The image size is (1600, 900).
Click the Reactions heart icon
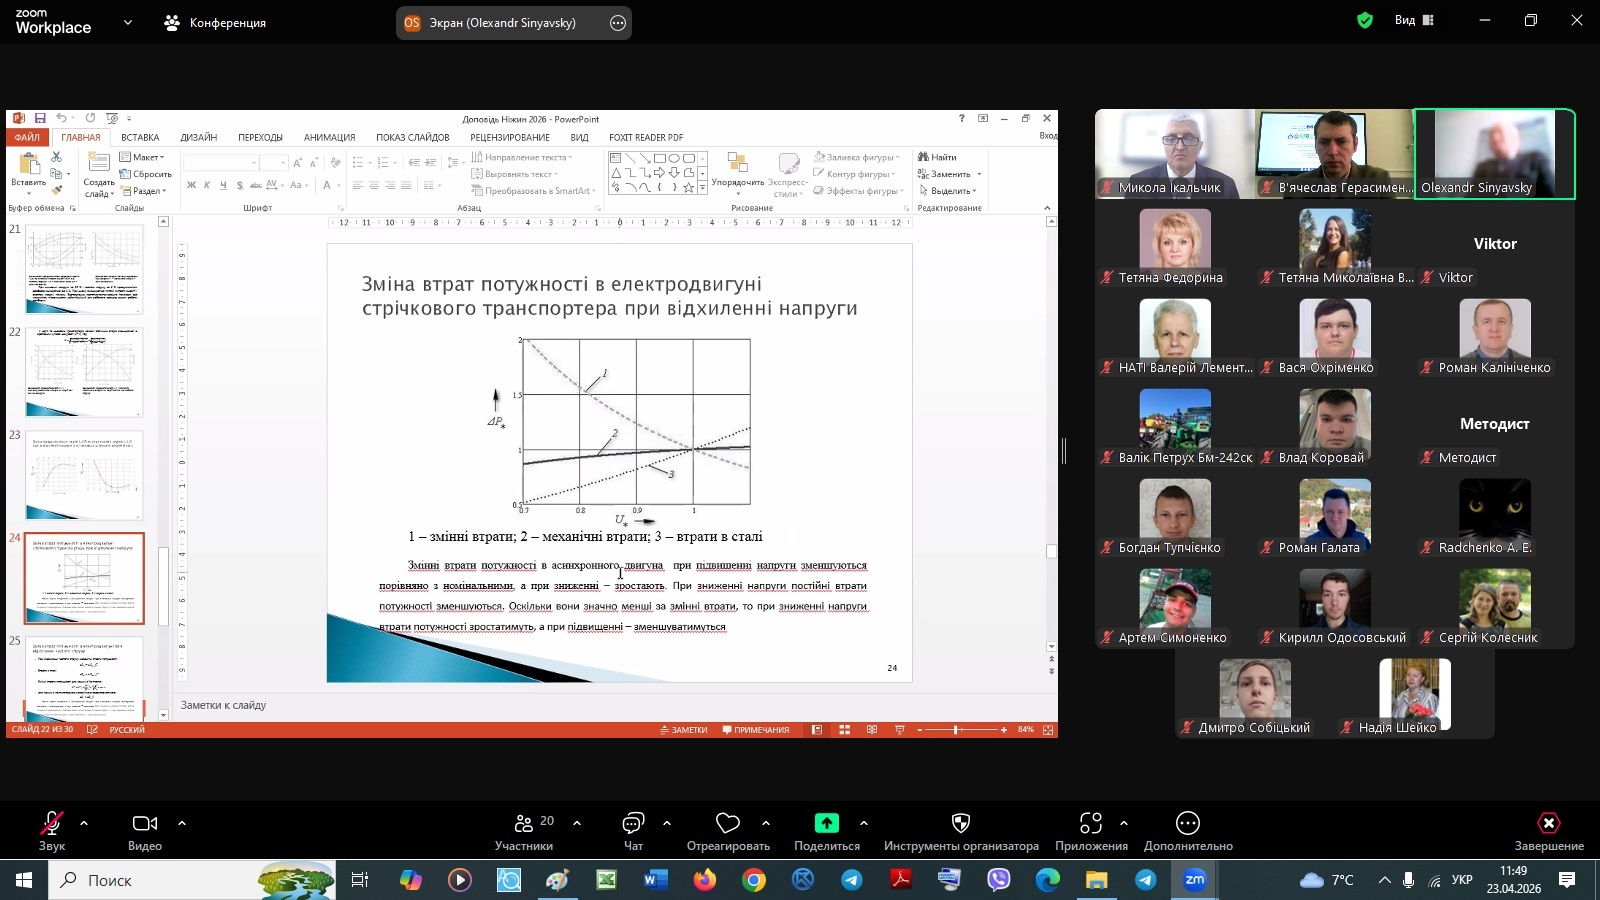727,823
